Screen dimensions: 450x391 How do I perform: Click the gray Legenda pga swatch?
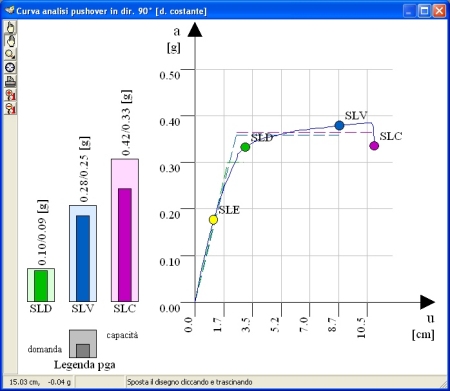(x=83, y=344)
